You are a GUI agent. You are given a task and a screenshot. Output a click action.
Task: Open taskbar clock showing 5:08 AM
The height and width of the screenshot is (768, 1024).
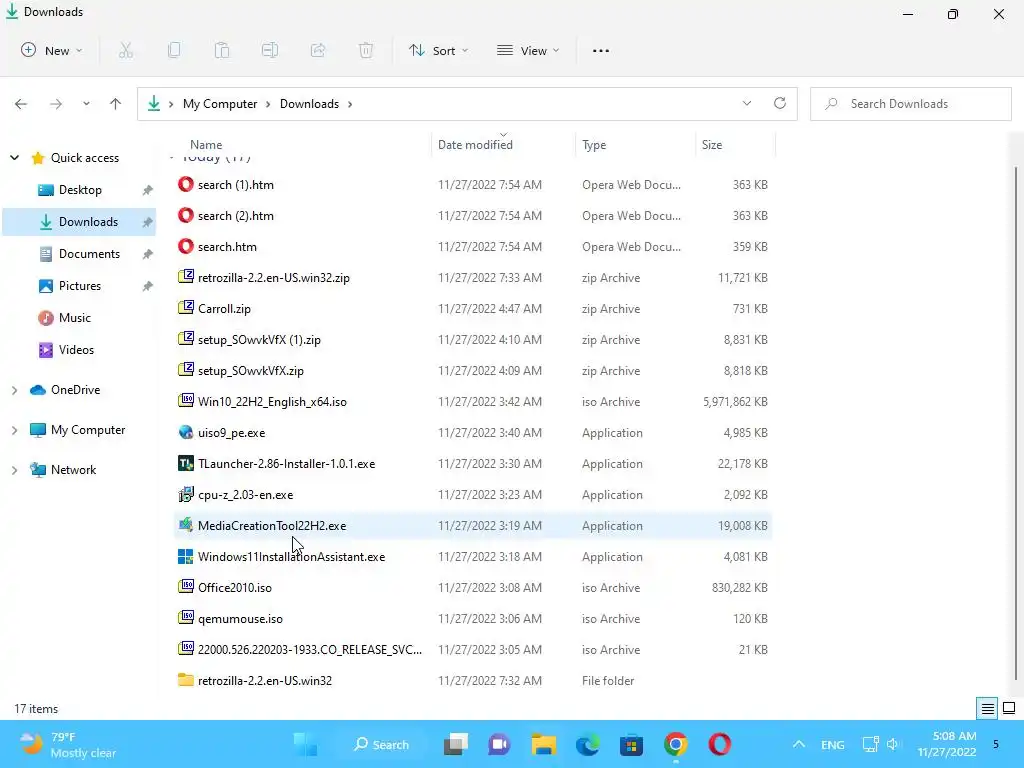point(947,744)
